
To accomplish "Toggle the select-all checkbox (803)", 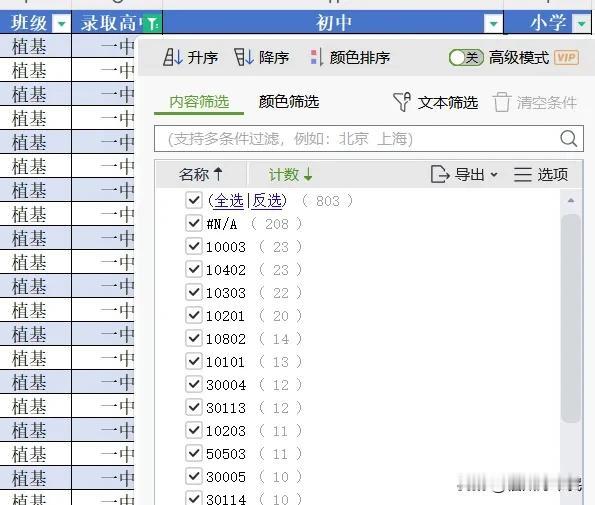I will [194, 200].
